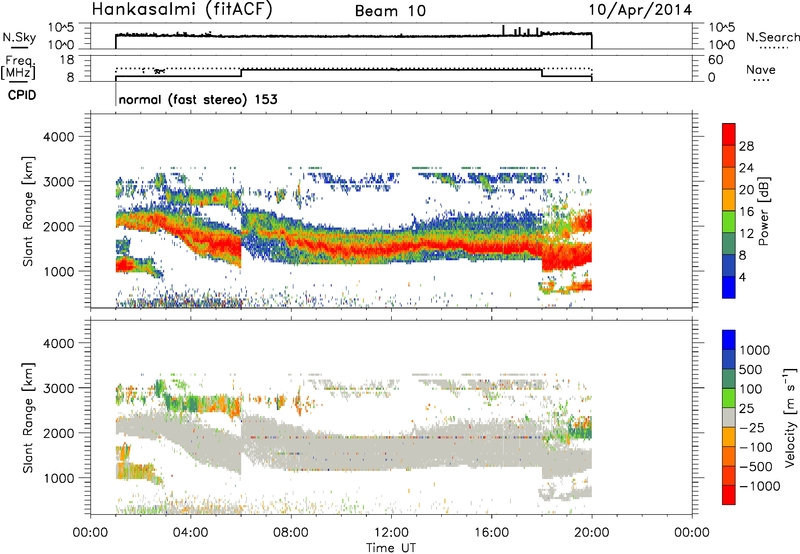Click the Slant Range label of power panel
Screen dimensions: 800x554
28,211
